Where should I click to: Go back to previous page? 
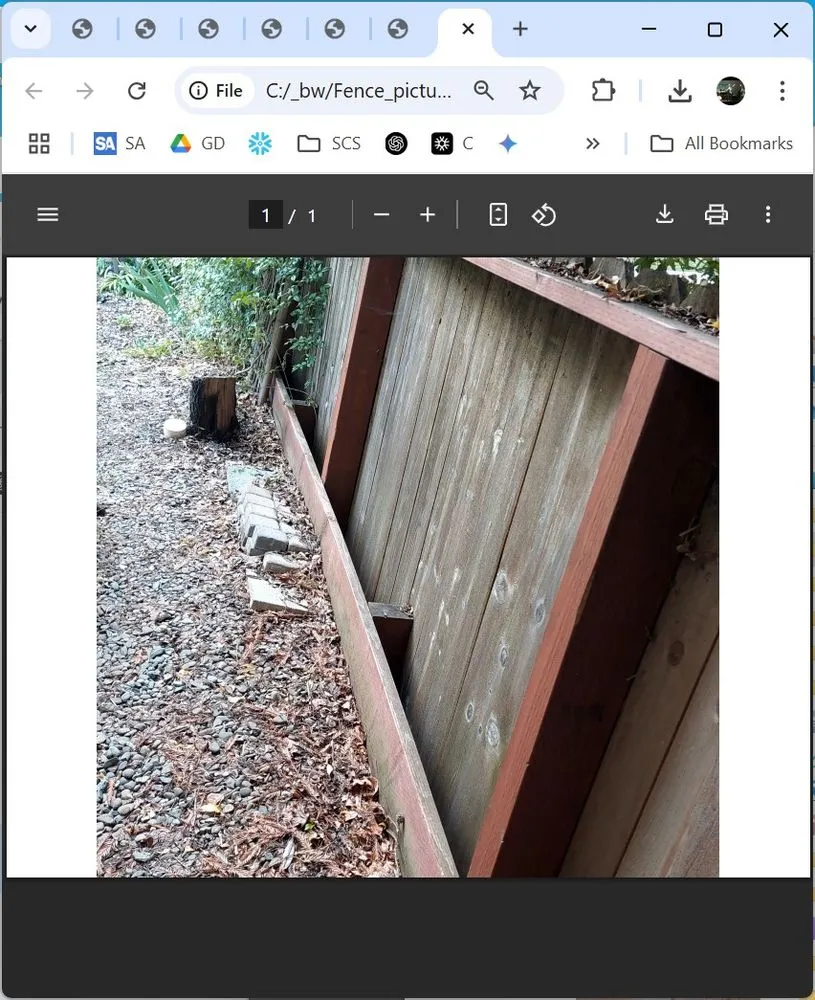click(x=33, y=91)
